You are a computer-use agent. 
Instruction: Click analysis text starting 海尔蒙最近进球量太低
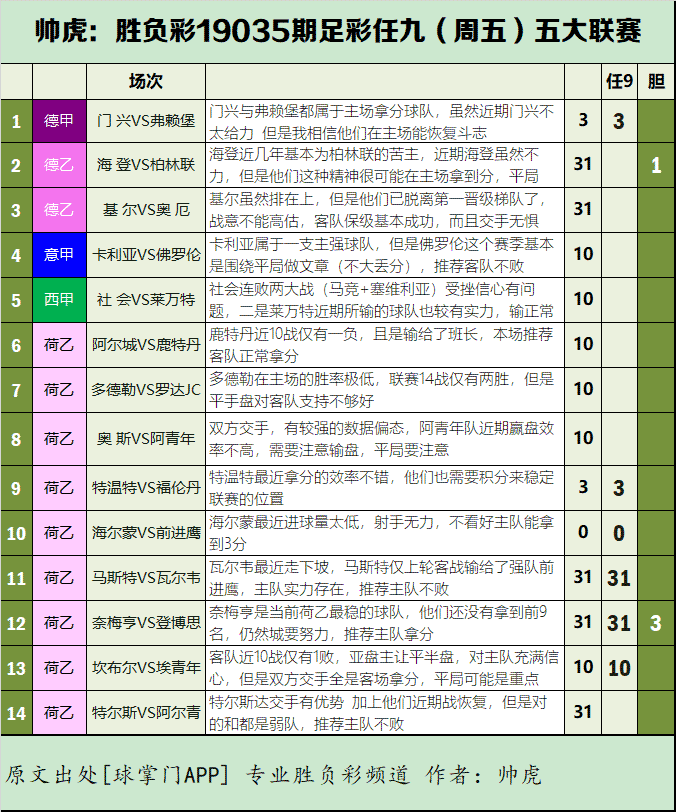pos(382,533)
